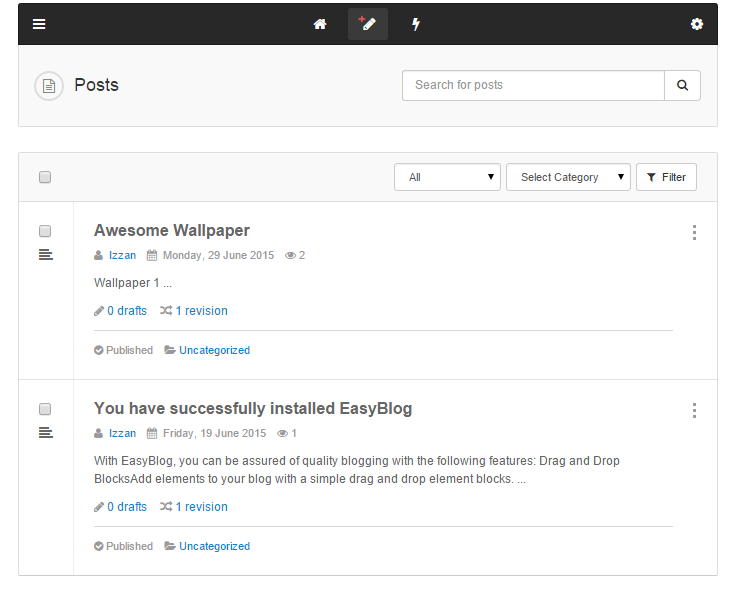Image resolution: width=735 pixels, height=597 pixels.
Task: Click the Filter button
Action: [x=666, y=177]
